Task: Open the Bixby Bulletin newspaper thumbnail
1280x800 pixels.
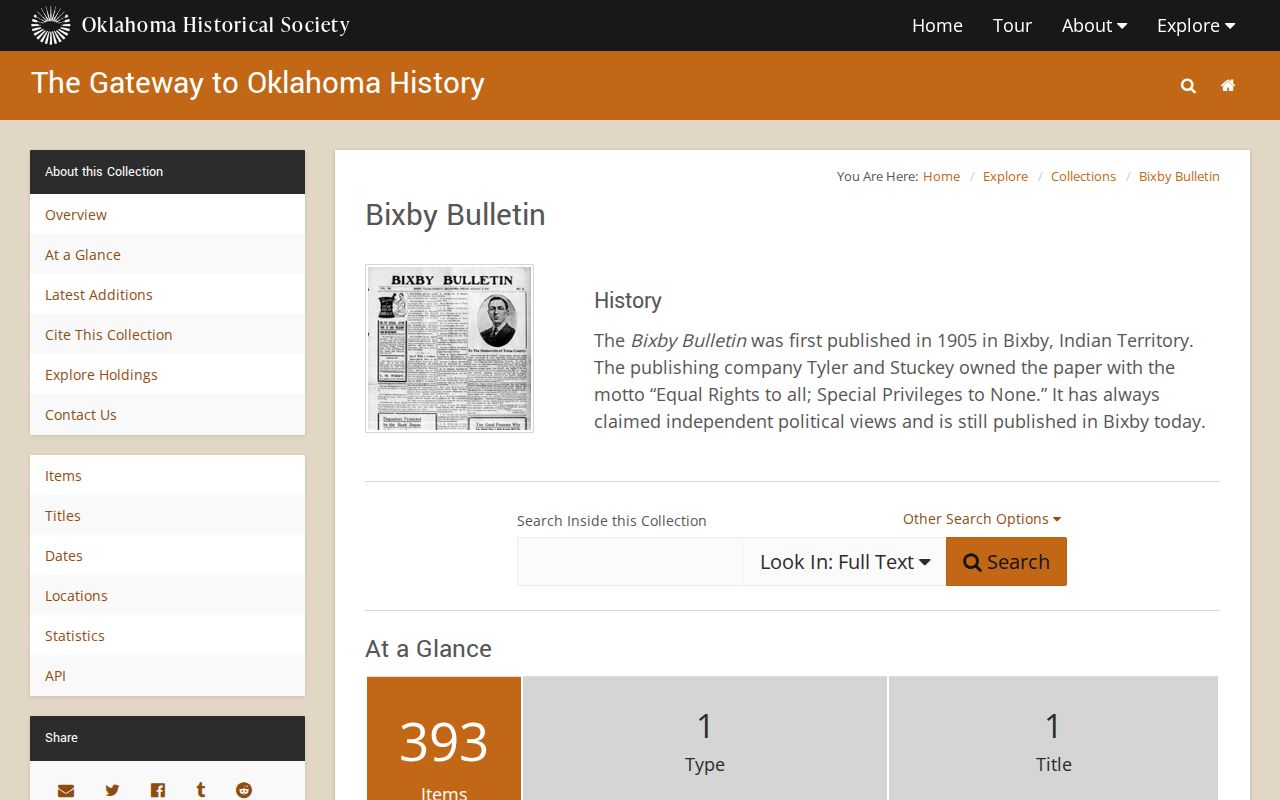Action: (x=449, y=348)
